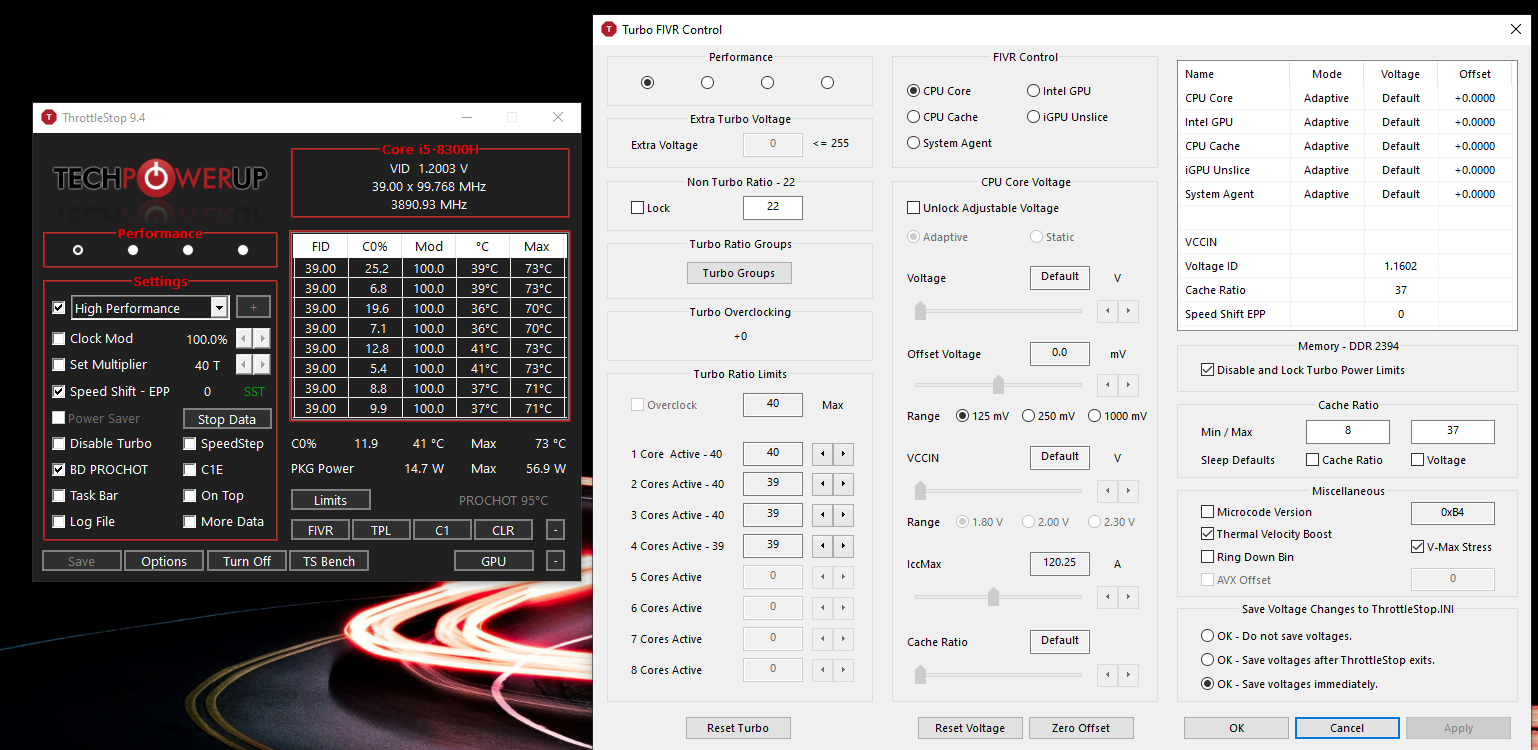The width and height of the screenshot is (1538, 750).
Task: Select second Performance profile in FIVR window
Action: tap(708, 83)
